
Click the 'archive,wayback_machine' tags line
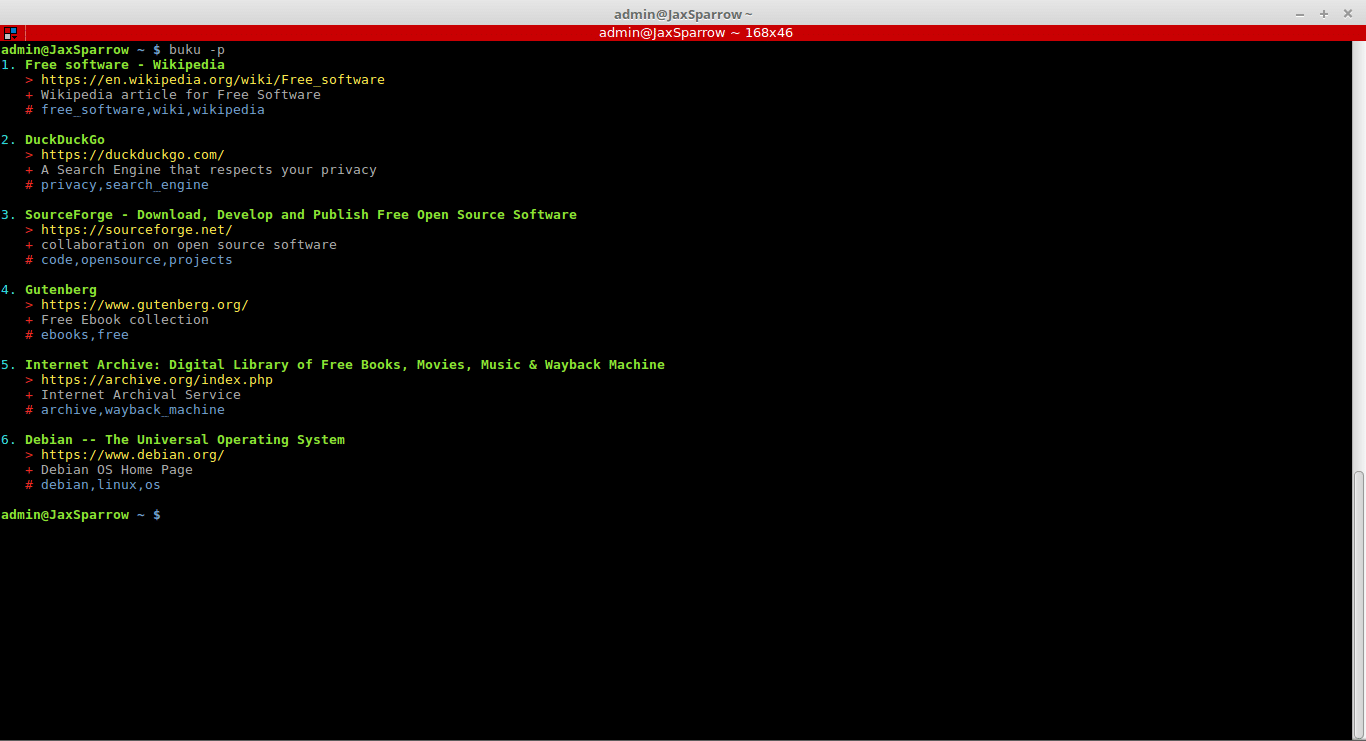point(133,410)
